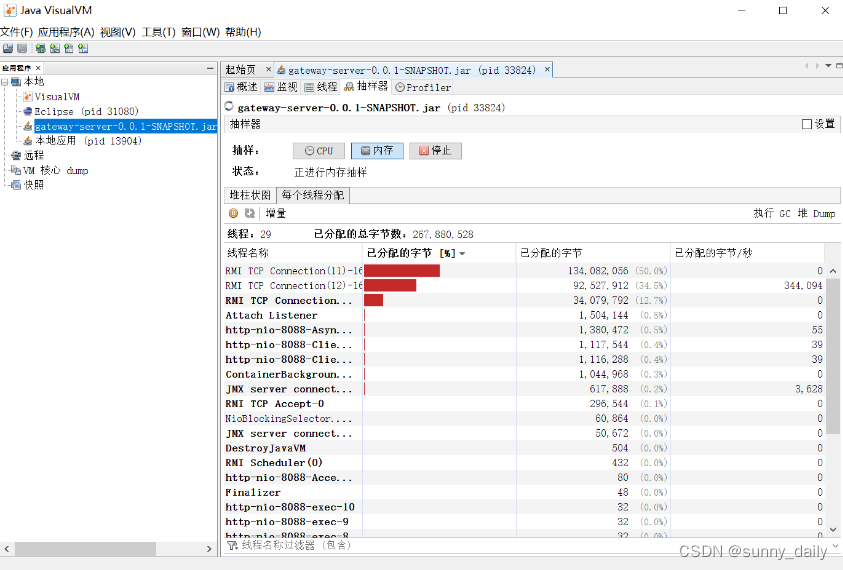Sort by the 线程名称 column header
The height and width of the screenshot is (570, 843).
tap(293, 253)
